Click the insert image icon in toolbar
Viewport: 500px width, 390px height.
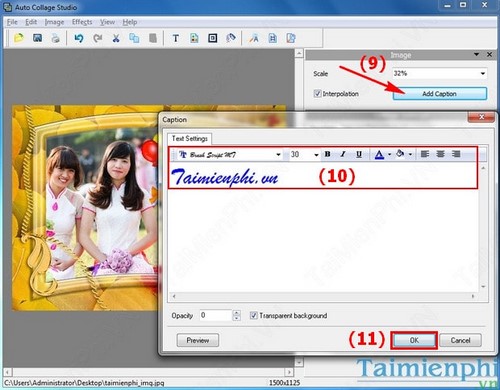pyautogui.click(x=194, y=38)
